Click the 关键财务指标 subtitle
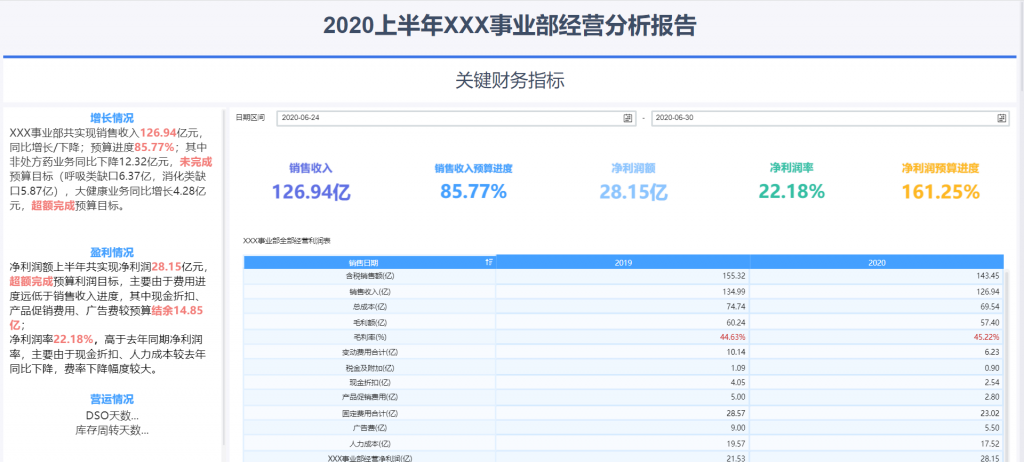 click(x=509, y=81)
